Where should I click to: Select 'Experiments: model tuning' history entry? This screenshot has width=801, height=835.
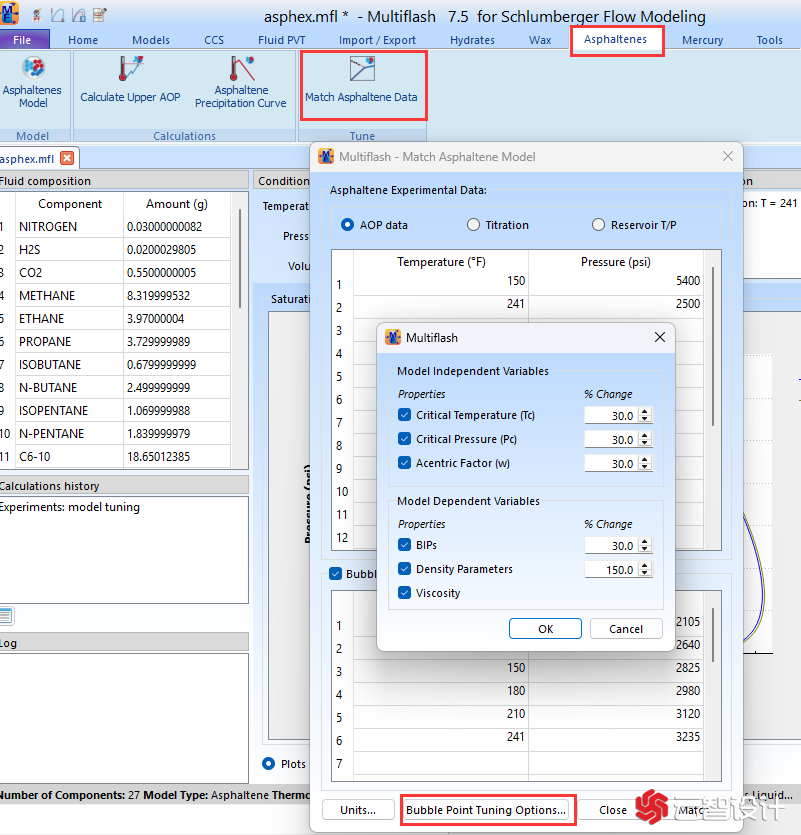click(69, 506)
